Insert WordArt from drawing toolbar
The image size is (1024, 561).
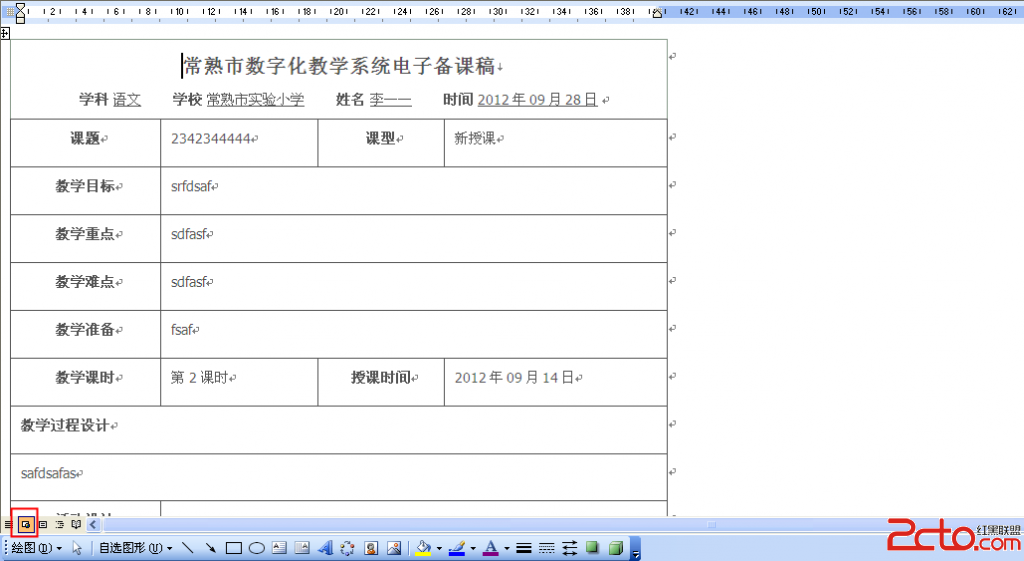point(325,548)
